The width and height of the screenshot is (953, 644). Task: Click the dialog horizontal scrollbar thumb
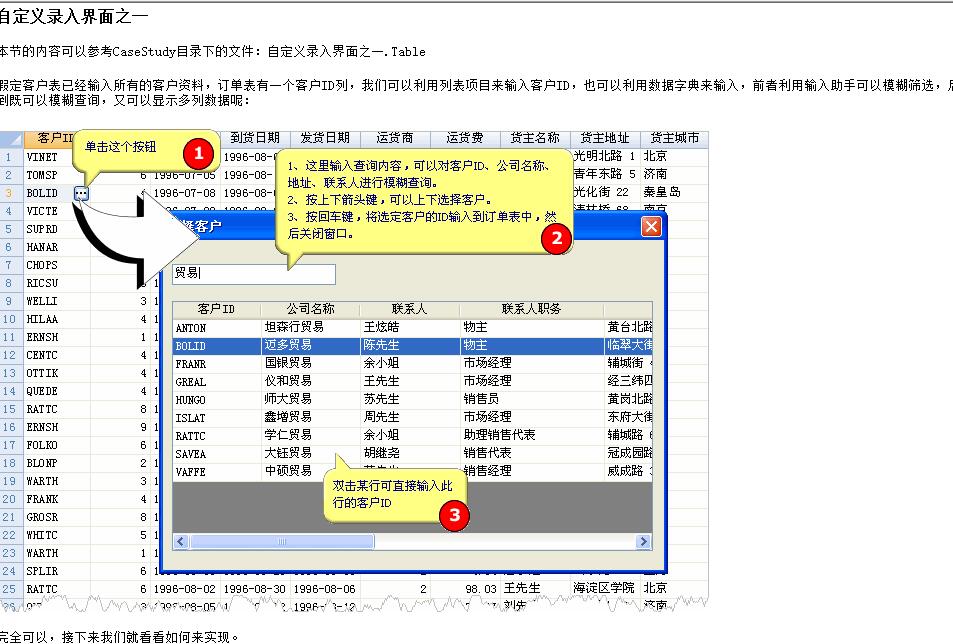[281, 541]
